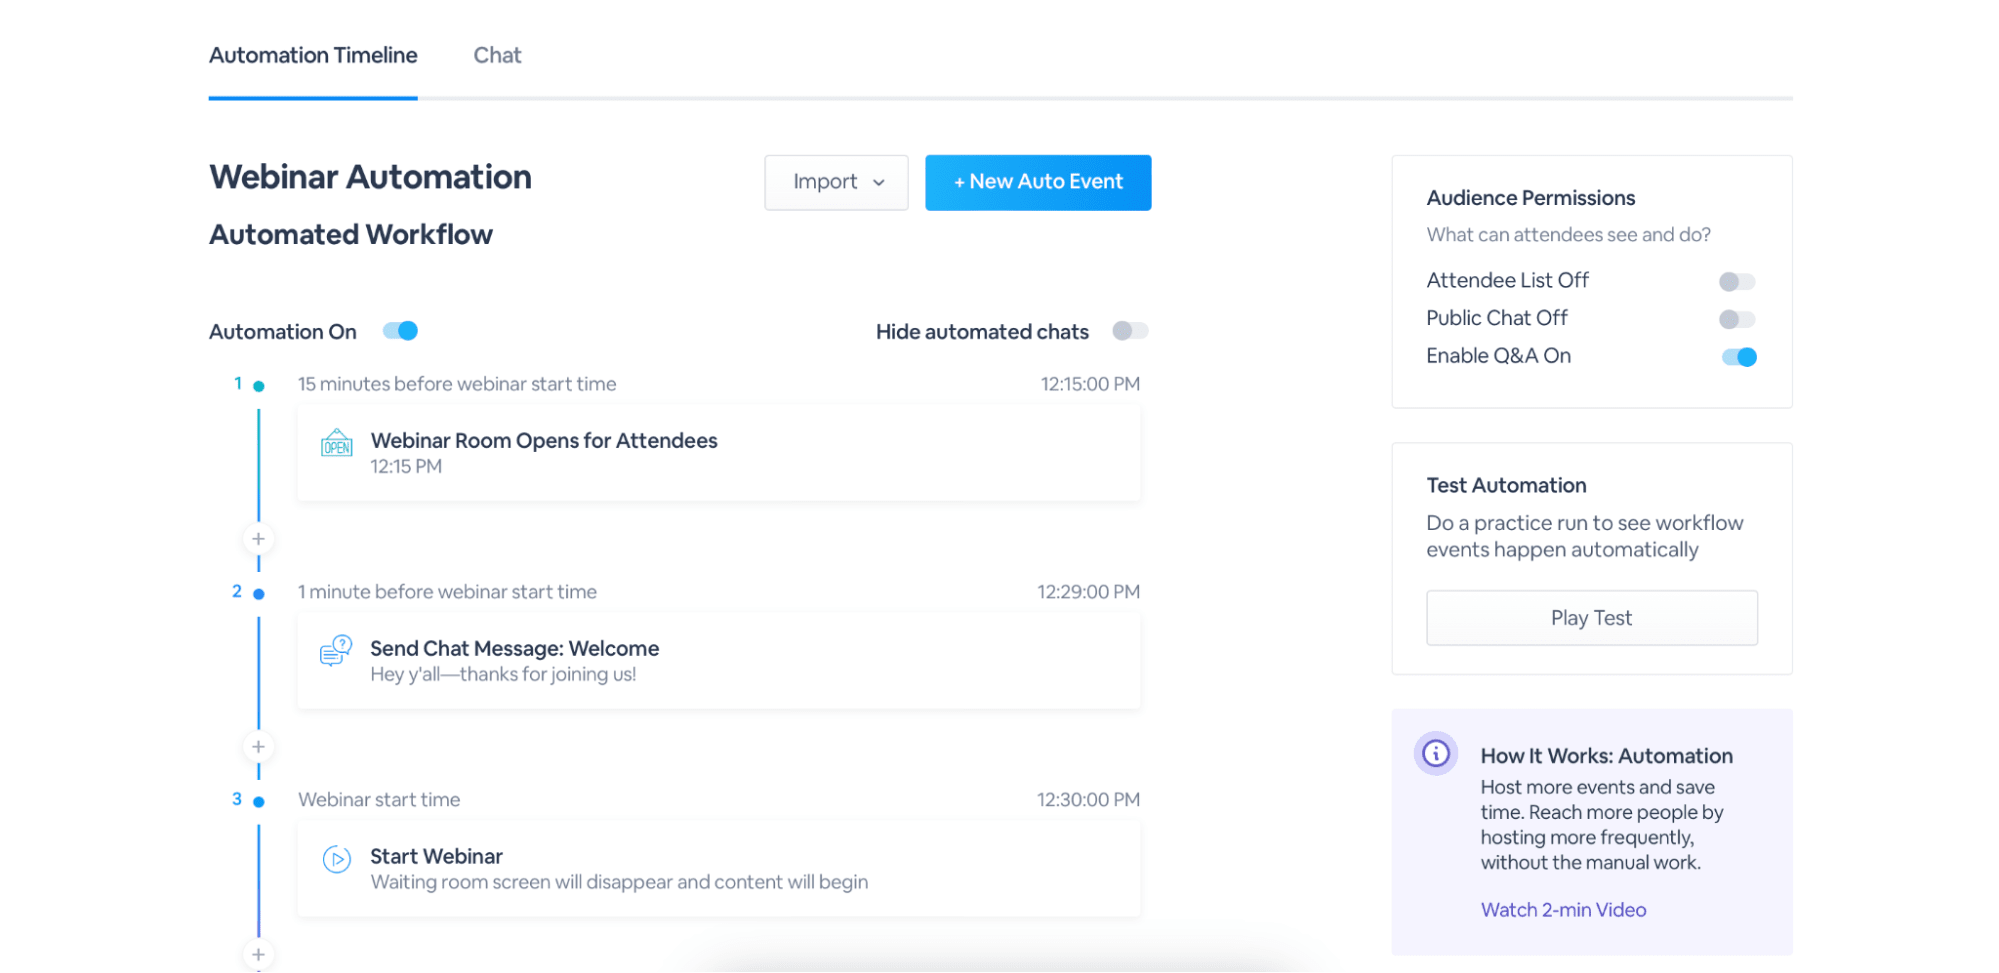
Task: Click the info icon next to How It Works
Action: click(1435, 754)
